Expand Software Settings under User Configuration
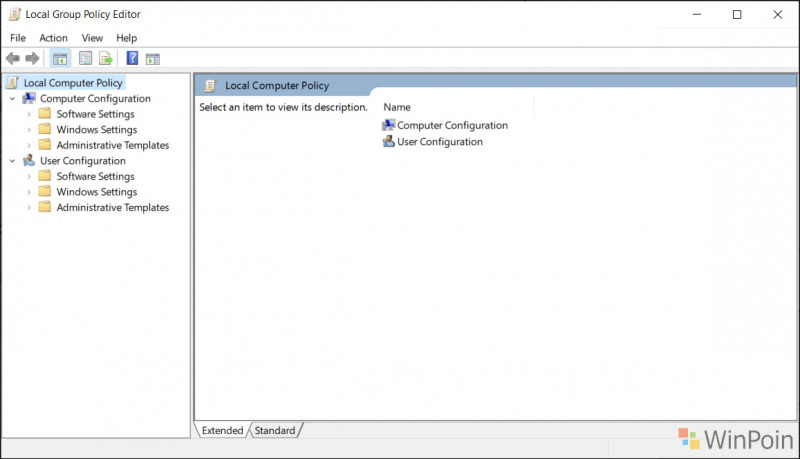Viewport: 800px width, 459px height. point(29,176)
